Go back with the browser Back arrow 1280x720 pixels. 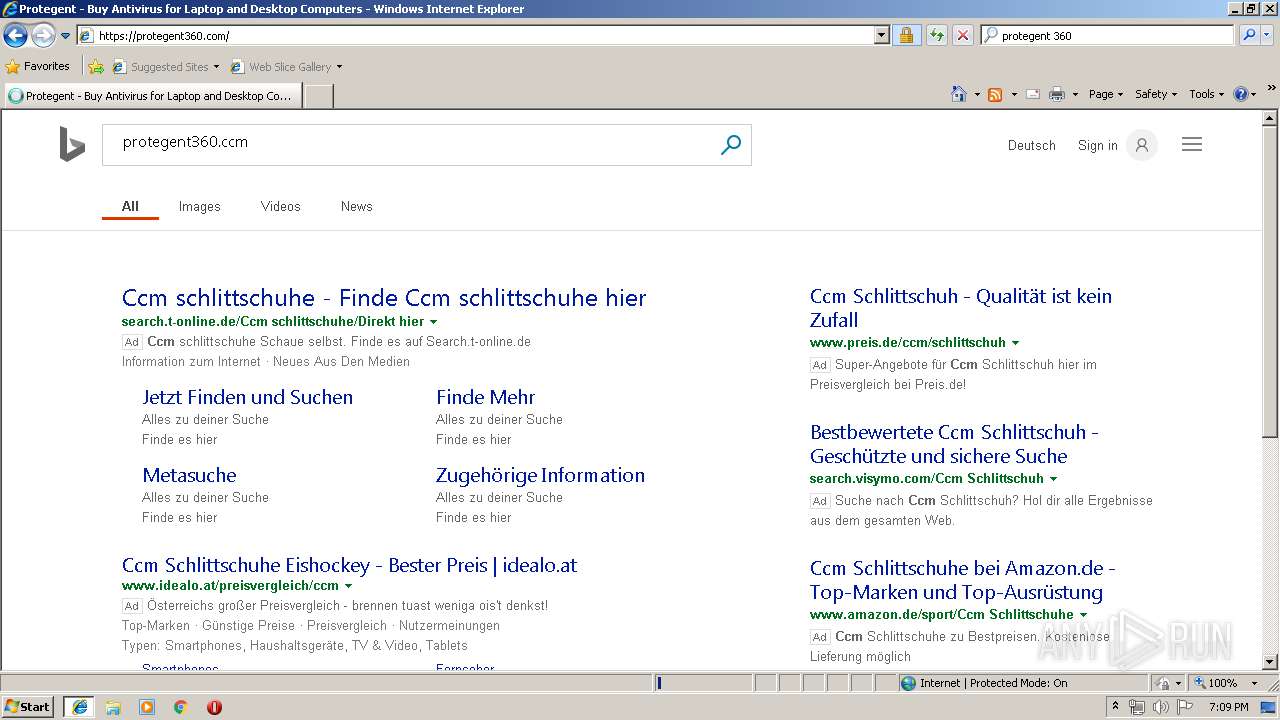point(15,35)
